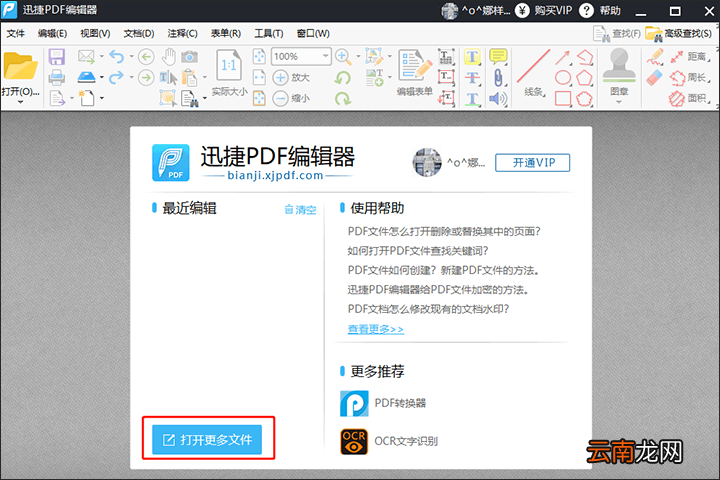Click the search binoculars document icon

pyautogui.click(x=190, y=98)
